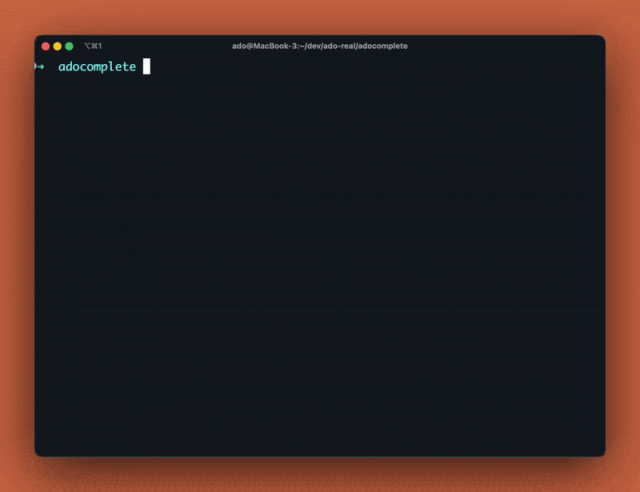Click the center of the empty terminal area

(x=320, y=260)
